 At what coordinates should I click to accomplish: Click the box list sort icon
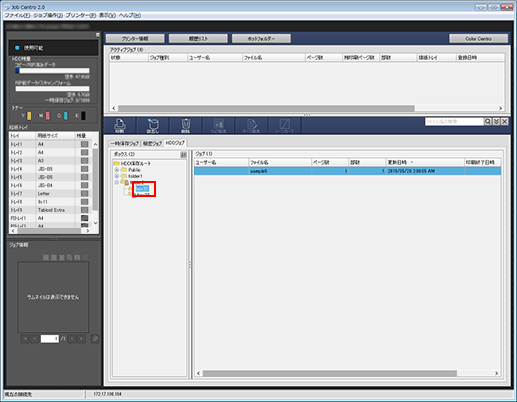click(x=183, y=155)
